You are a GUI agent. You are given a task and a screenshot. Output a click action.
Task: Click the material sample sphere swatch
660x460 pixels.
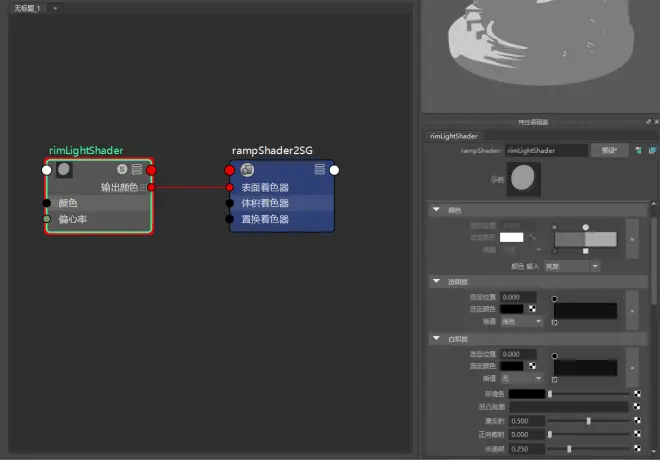pyautogui.click(x=523, y=178)
